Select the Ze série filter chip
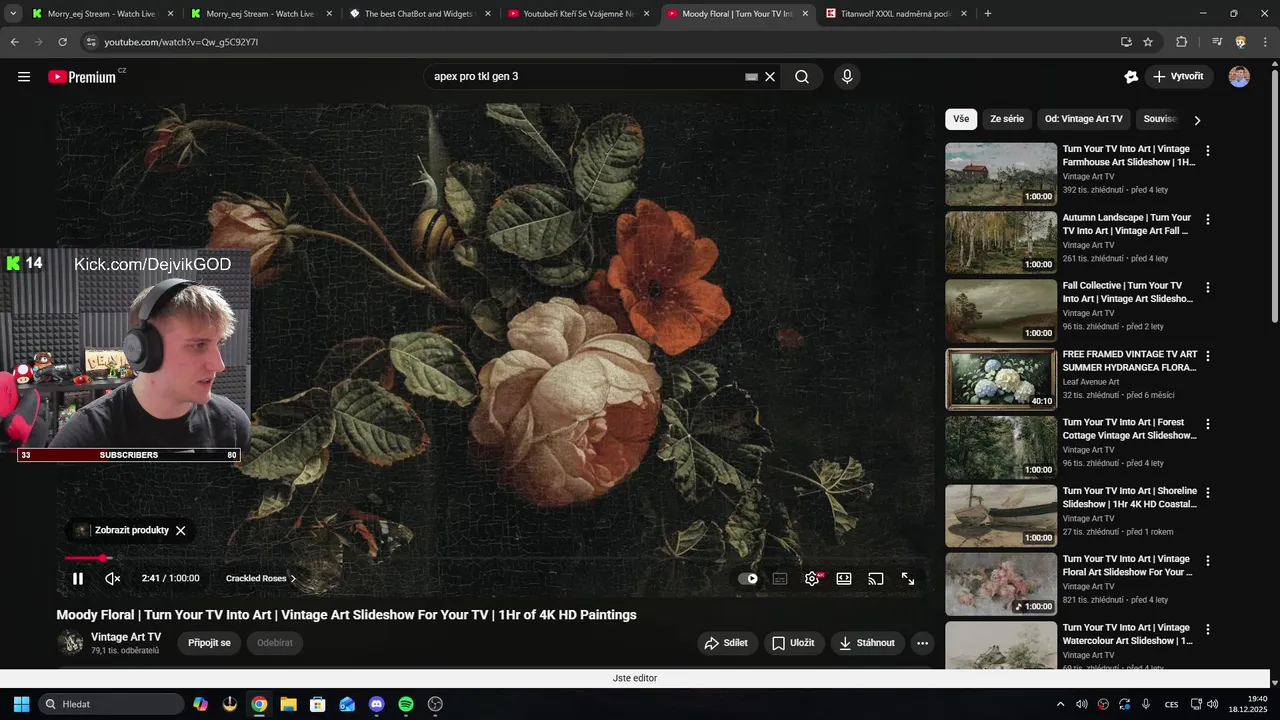Image resolution: width=1280 pixels, height=720 pixels. 1007,119
